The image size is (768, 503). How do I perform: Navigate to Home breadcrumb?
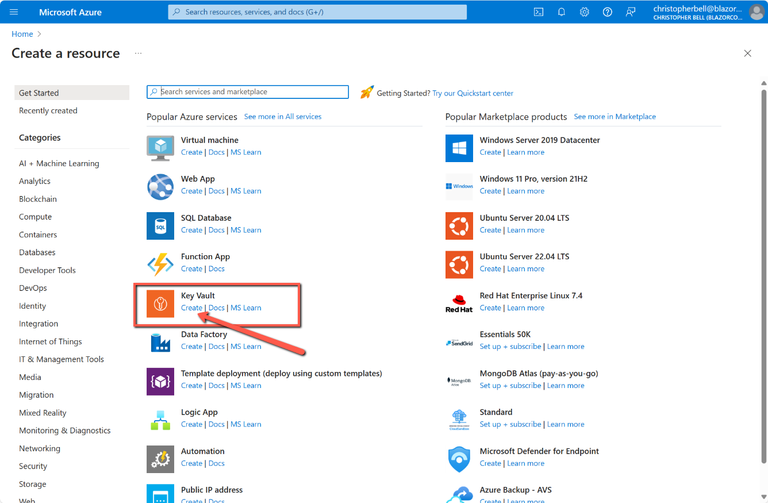21,34
